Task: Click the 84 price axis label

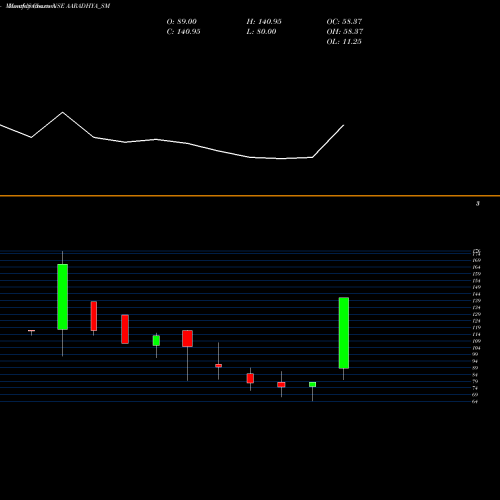Action: click(x=475, y=375)
